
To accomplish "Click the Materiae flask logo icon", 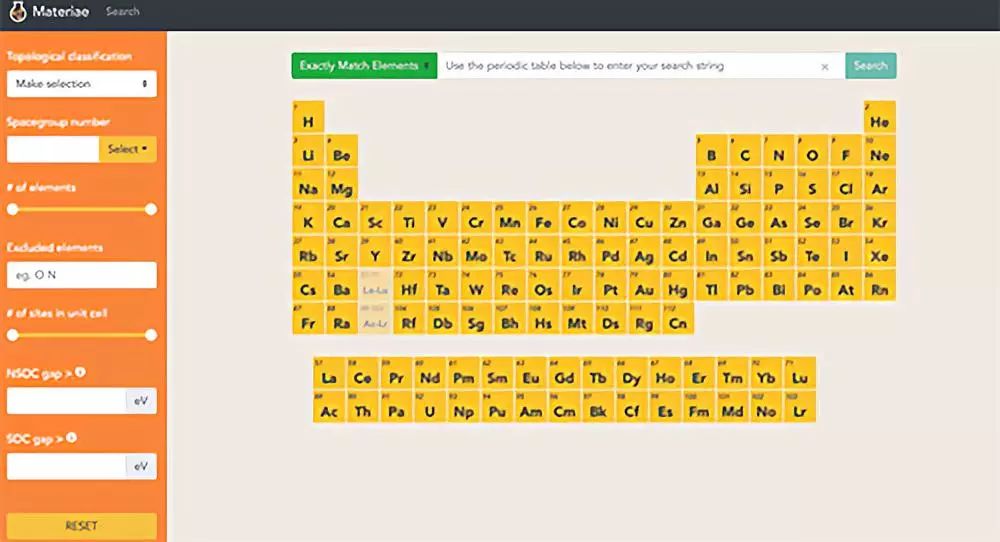I will click(x=18, y=11).
